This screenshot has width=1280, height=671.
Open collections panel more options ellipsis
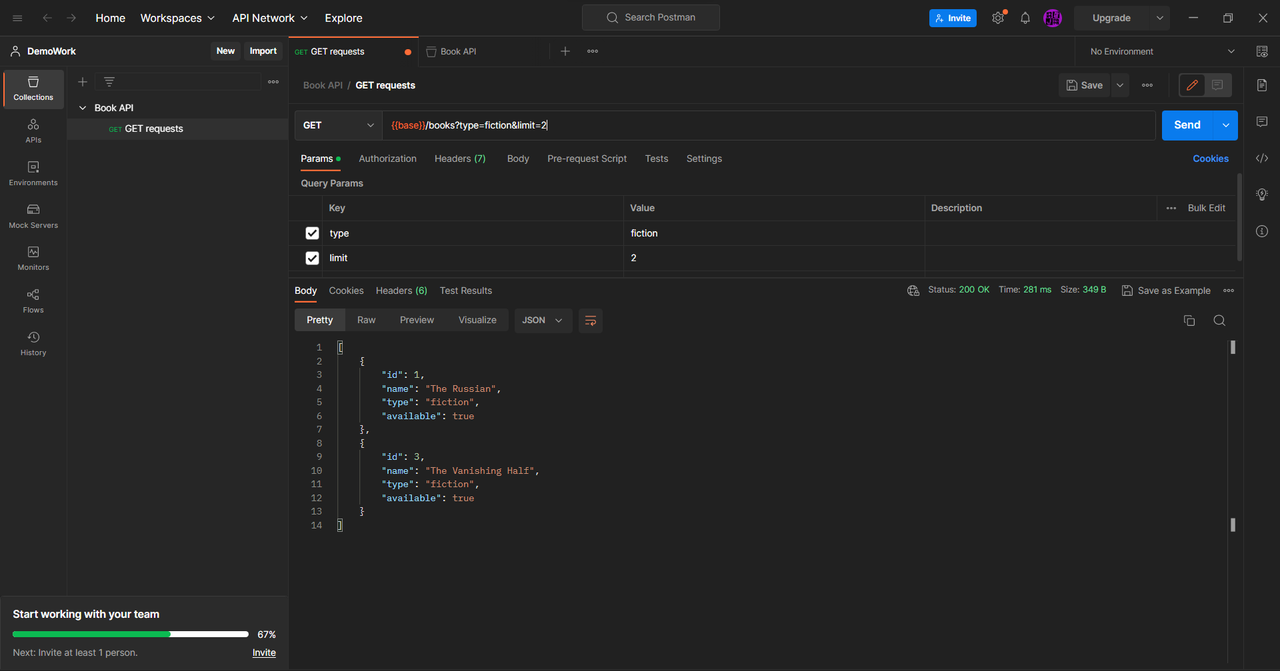pyautogui.click(x=273, y=82)
